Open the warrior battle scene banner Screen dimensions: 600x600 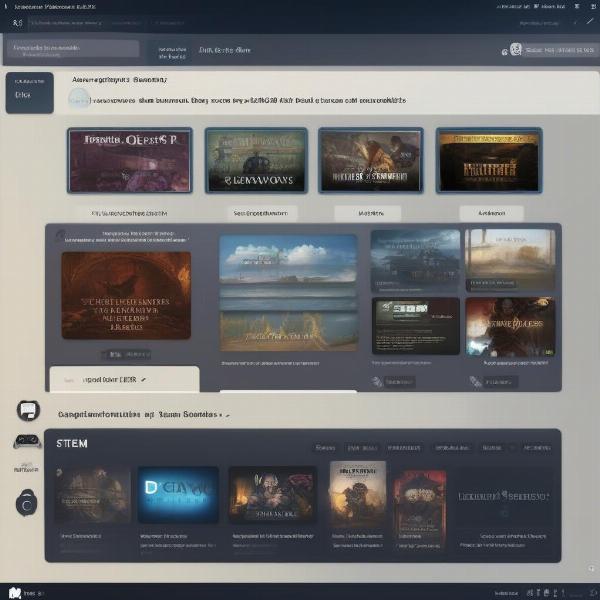pos(371,160)
